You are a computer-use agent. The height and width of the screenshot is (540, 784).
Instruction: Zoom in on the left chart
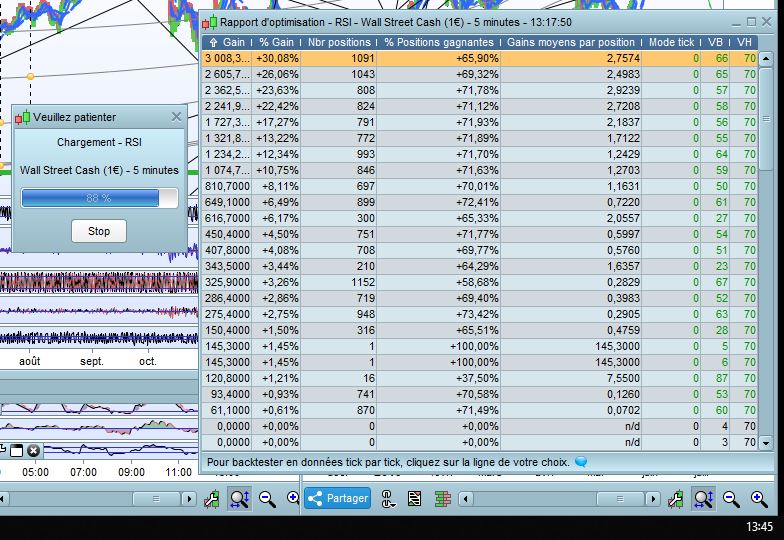pyautogui.click(x=293, y=498)
